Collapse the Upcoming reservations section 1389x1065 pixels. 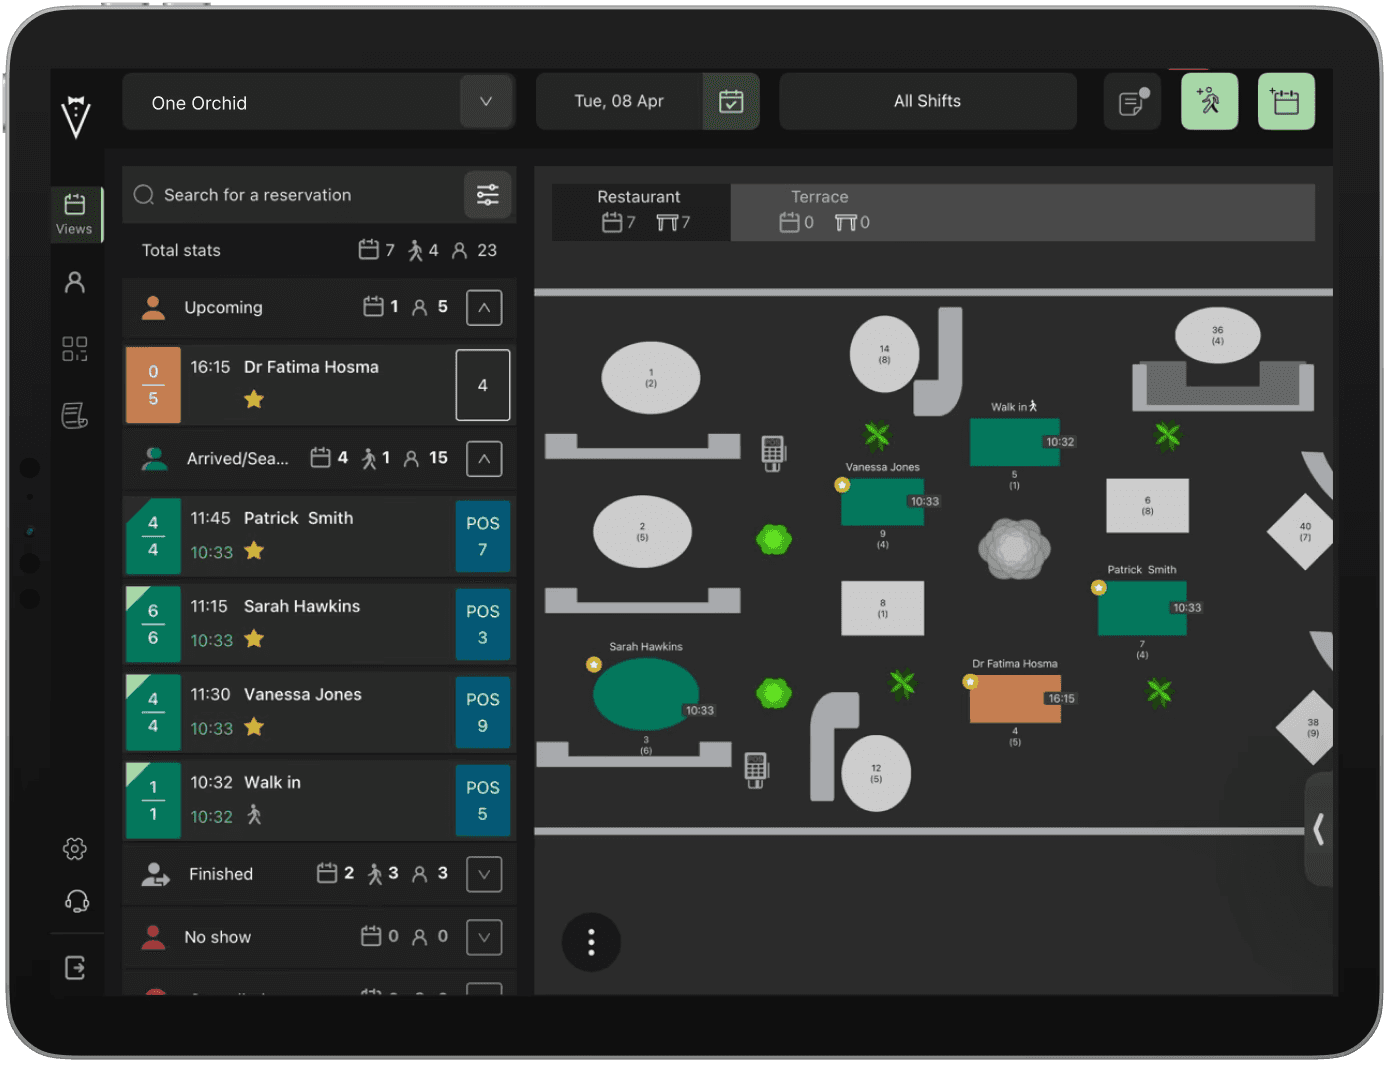[484, 308]
